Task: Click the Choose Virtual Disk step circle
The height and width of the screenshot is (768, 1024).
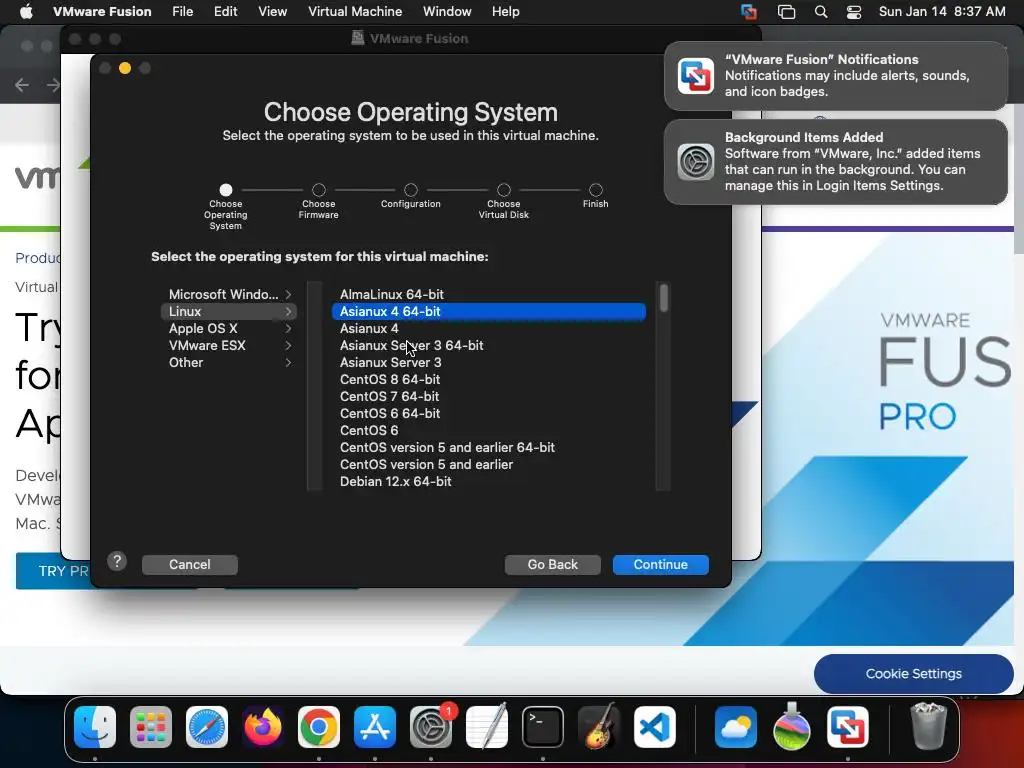Action: click(x=504, y=190)
